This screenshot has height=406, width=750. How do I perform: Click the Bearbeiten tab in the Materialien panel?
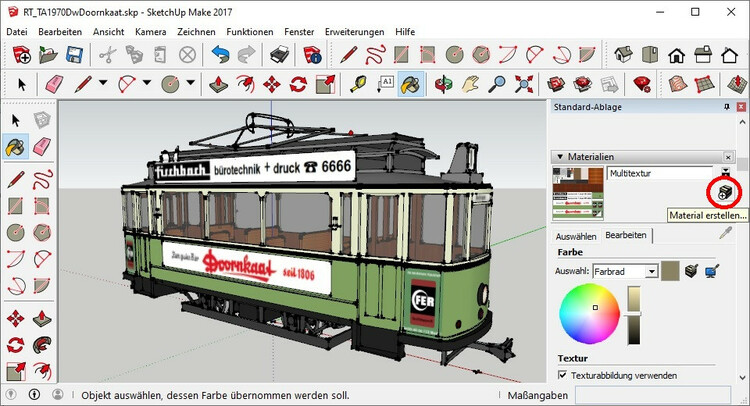(626, 235)
